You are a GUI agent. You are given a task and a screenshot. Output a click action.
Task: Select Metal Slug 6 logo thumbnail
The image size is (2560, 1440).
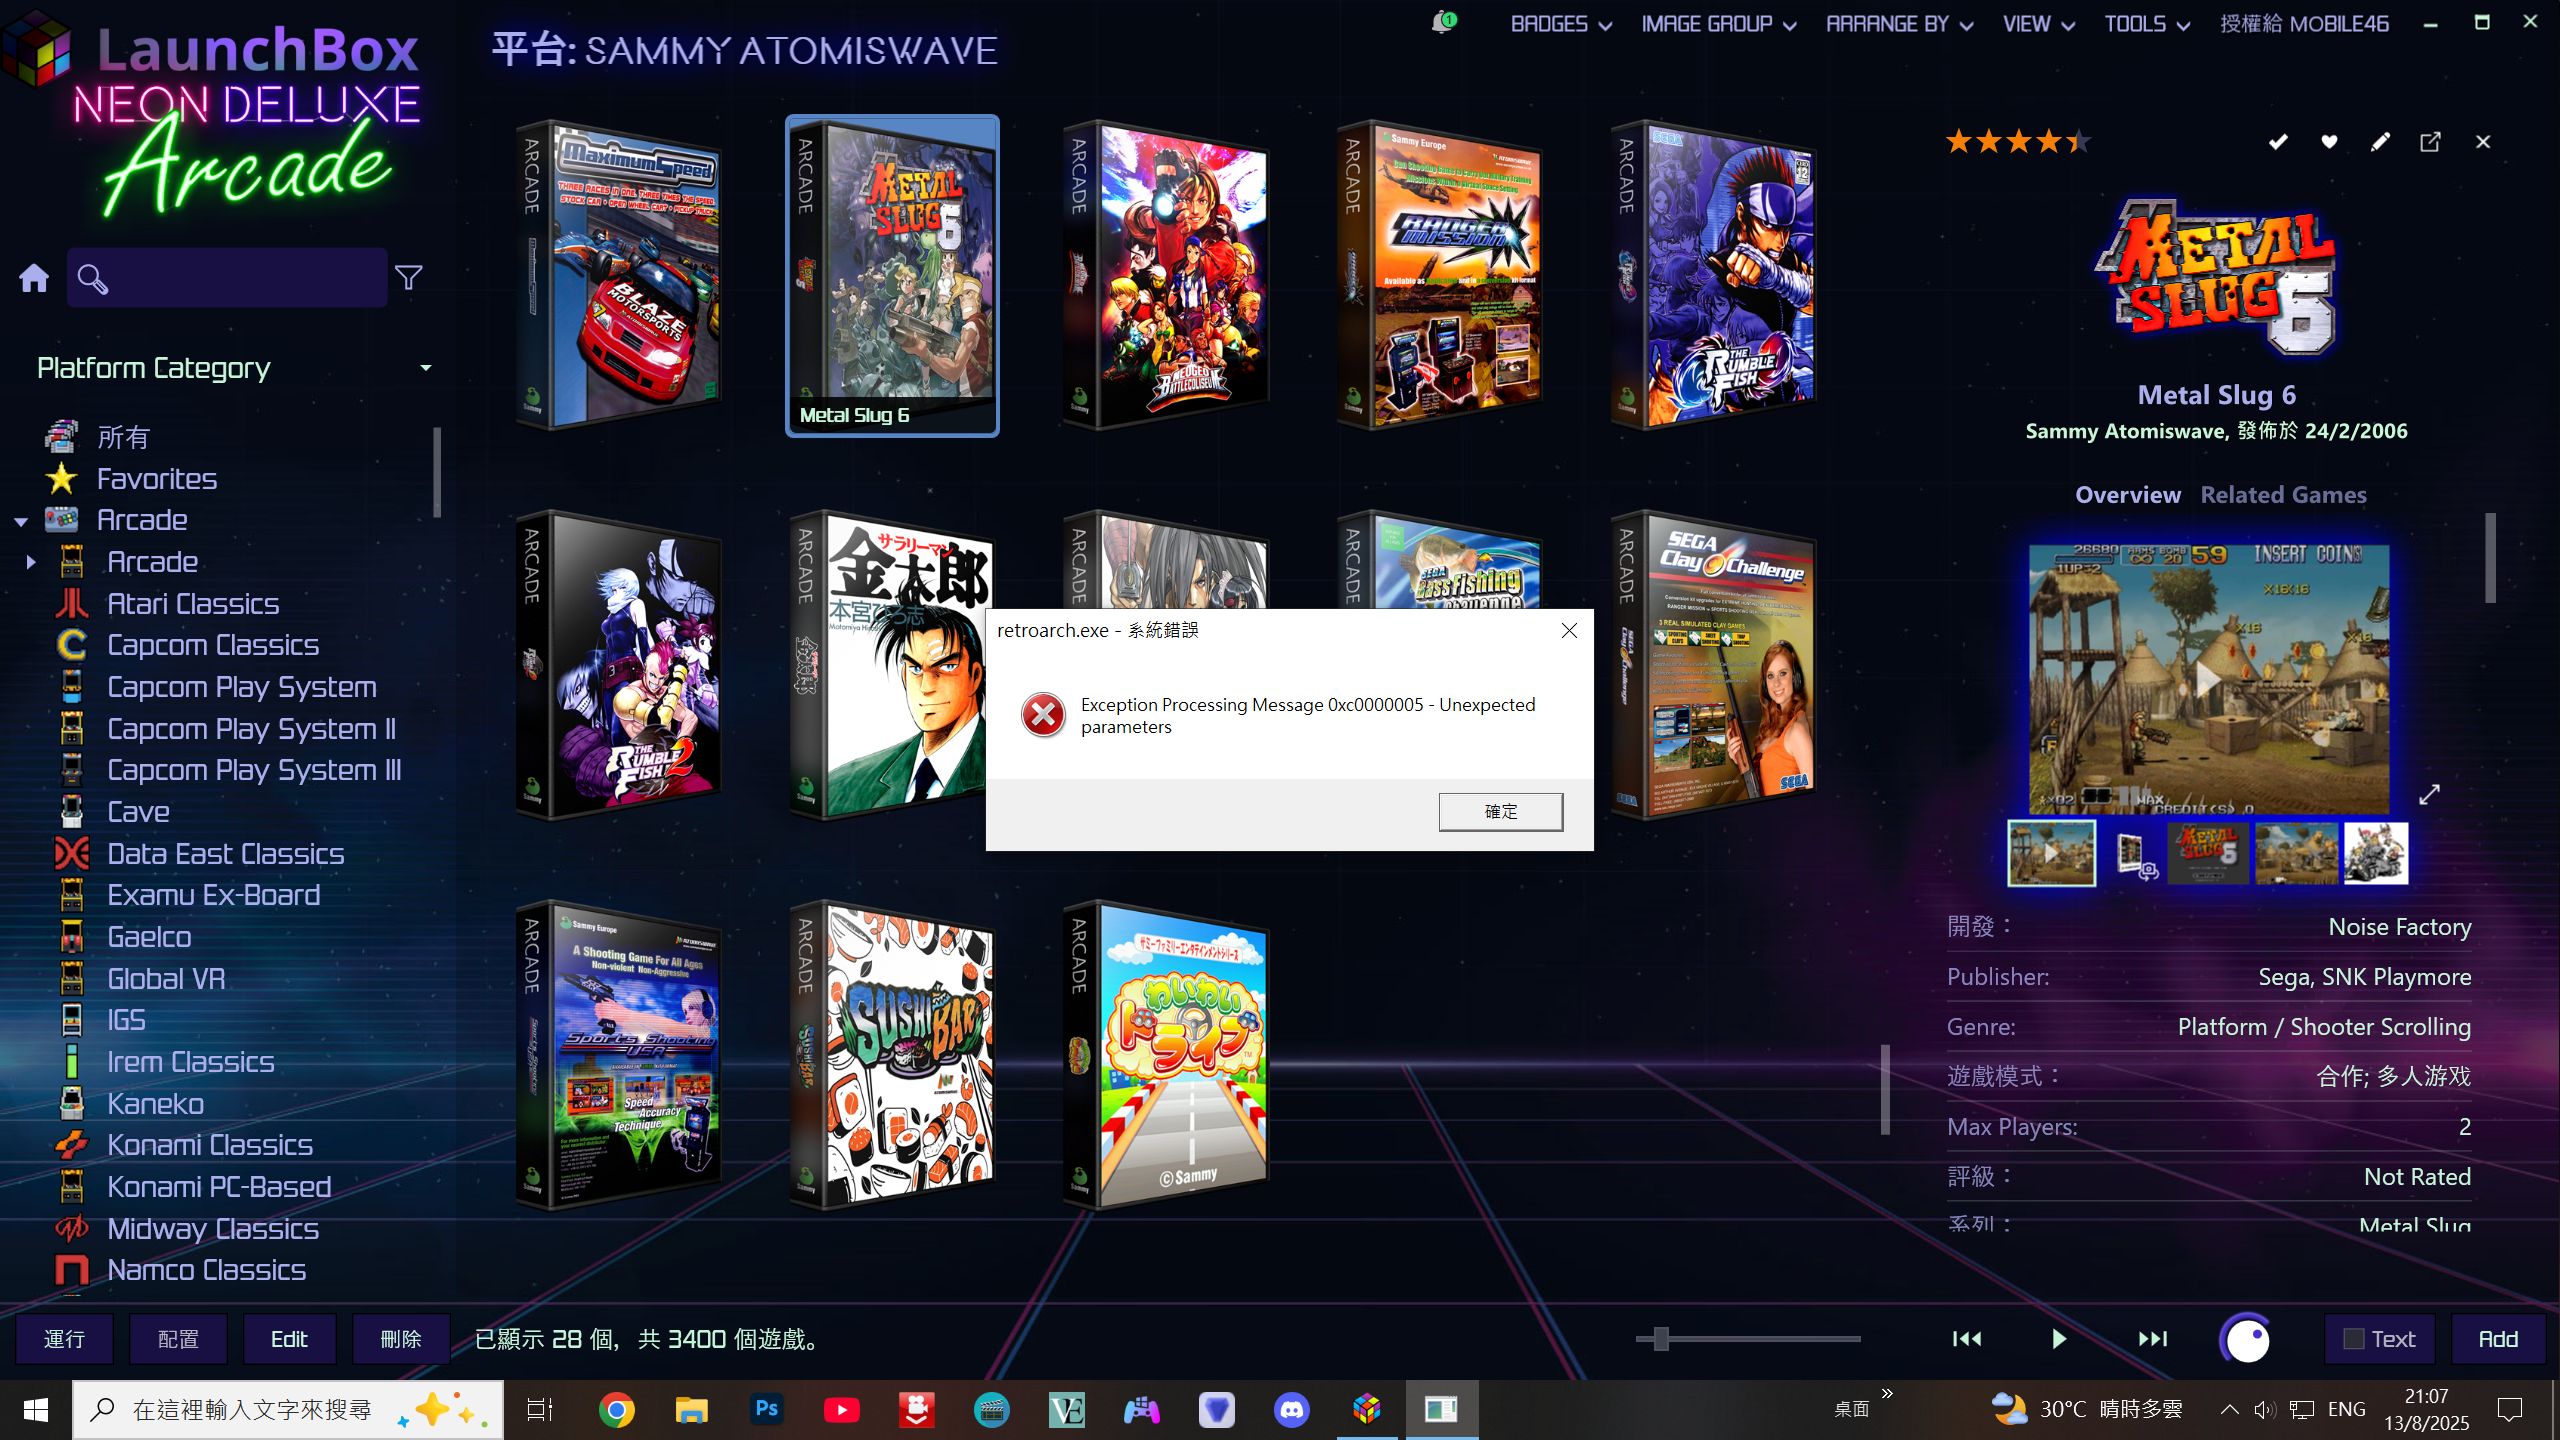(2208, 853)
